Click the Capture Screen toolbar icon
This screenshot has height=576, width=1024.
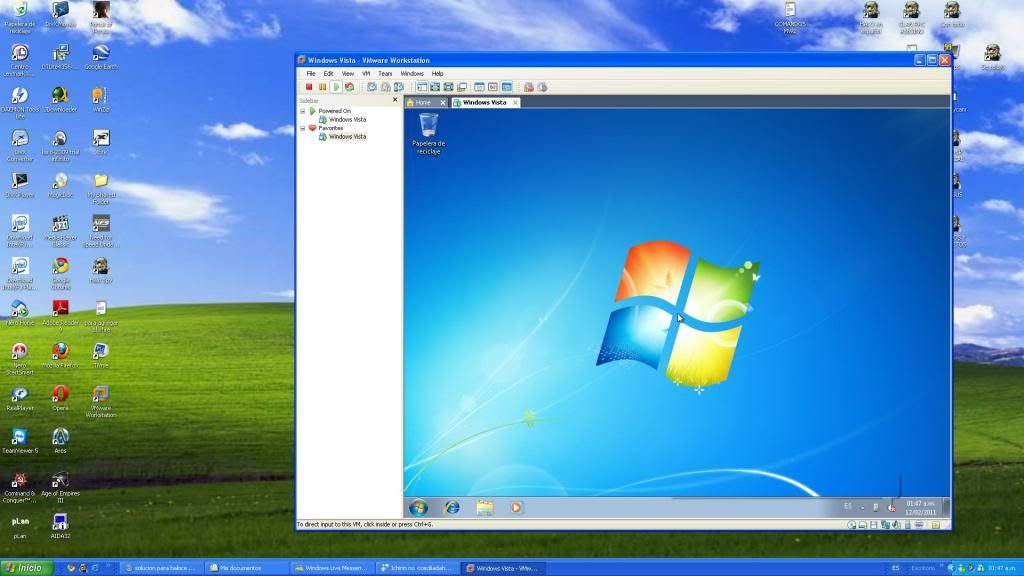[x=529, y=87]
